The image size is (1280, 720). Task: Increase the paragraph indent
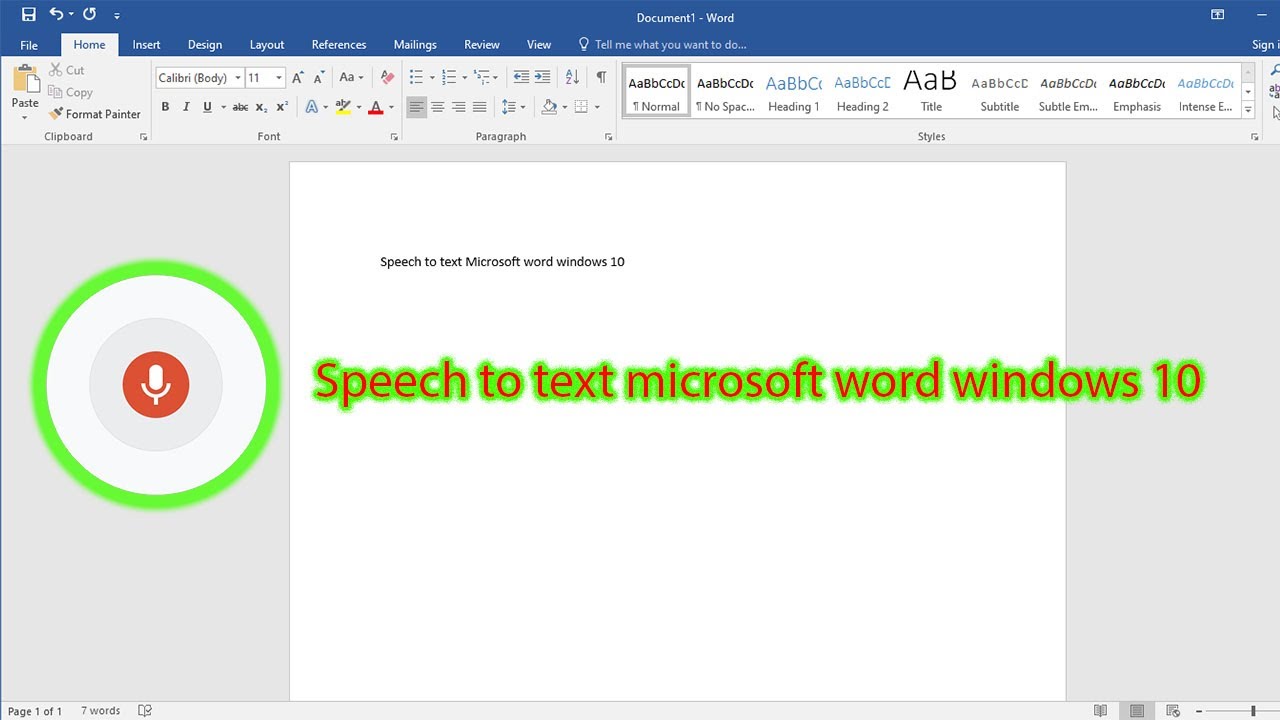[542, 77]
